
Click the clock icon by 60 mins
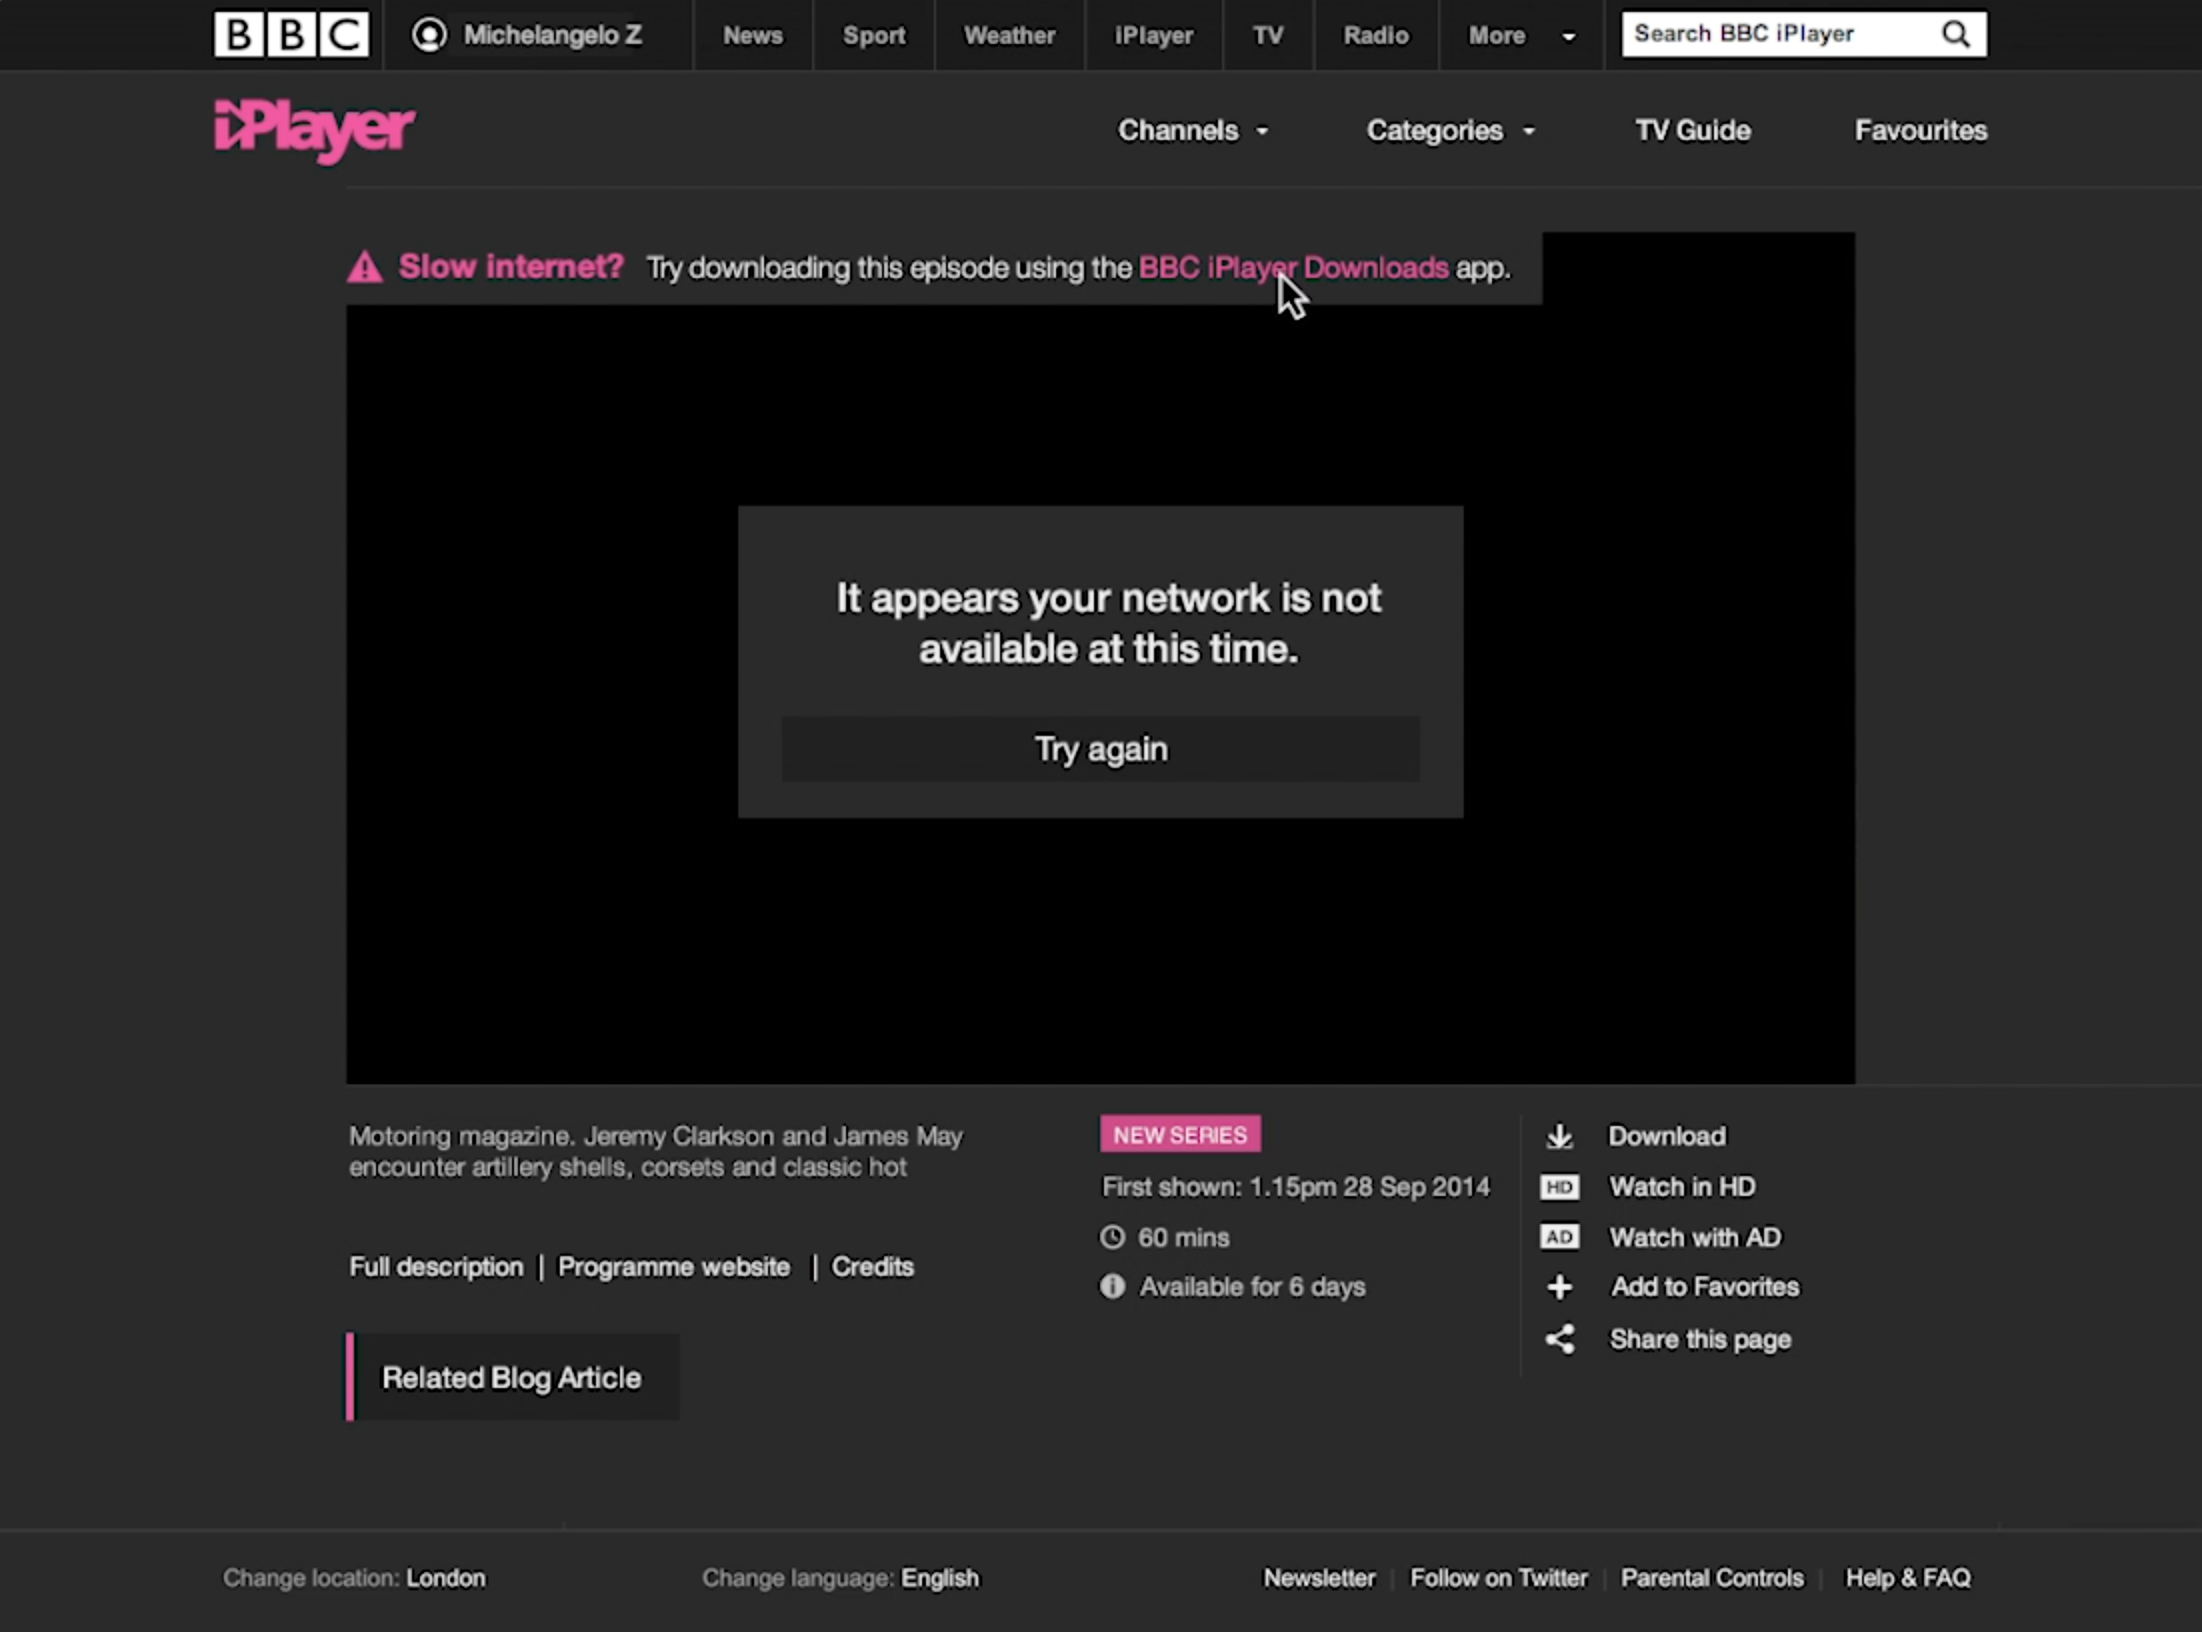tap(1112, 1237)
